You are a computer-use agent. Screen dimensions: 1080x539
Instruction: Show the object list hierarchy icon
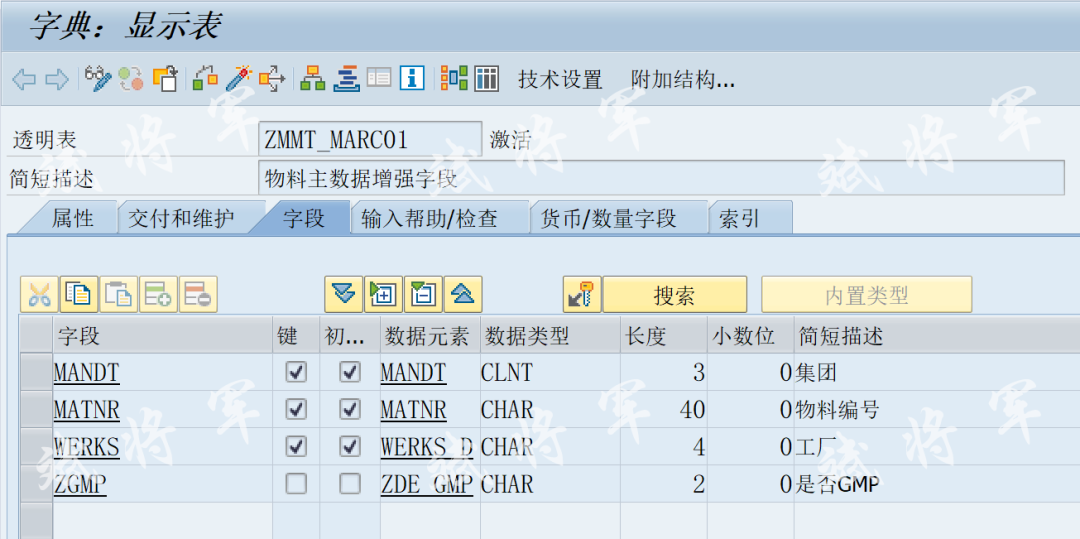point(313,78)
